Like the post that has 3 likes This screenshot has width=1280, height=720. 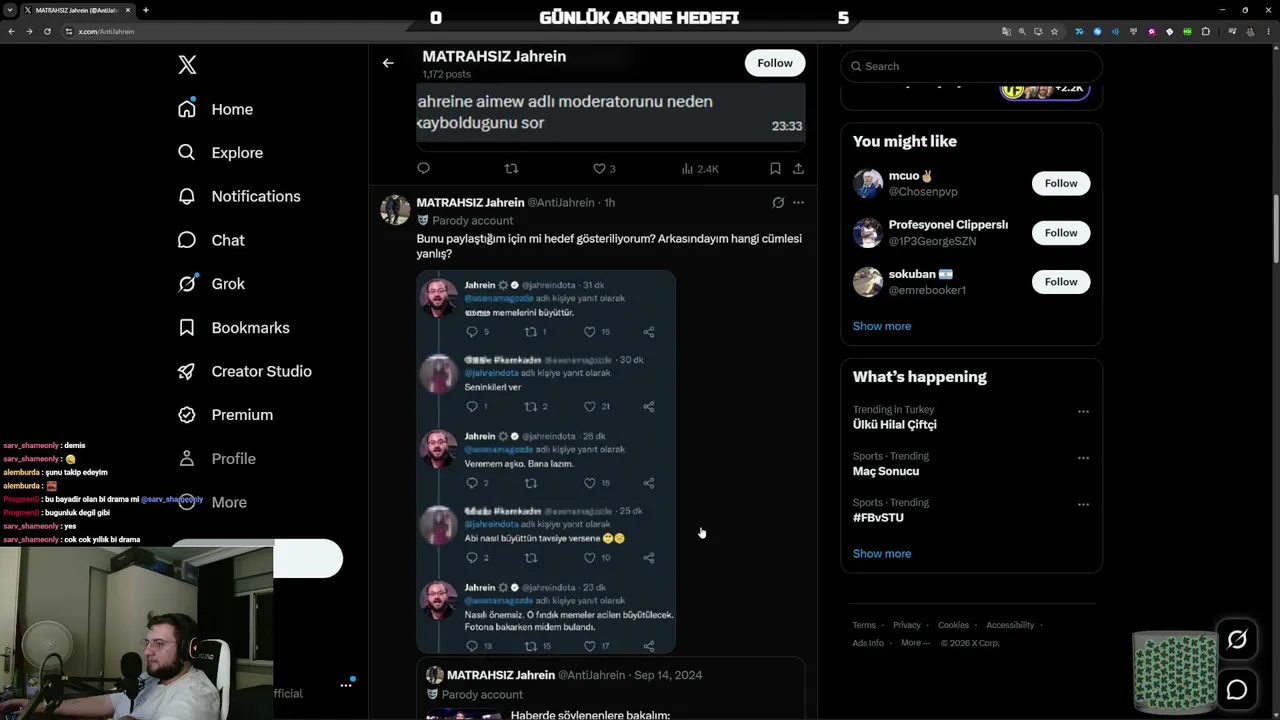coord(604,169)
